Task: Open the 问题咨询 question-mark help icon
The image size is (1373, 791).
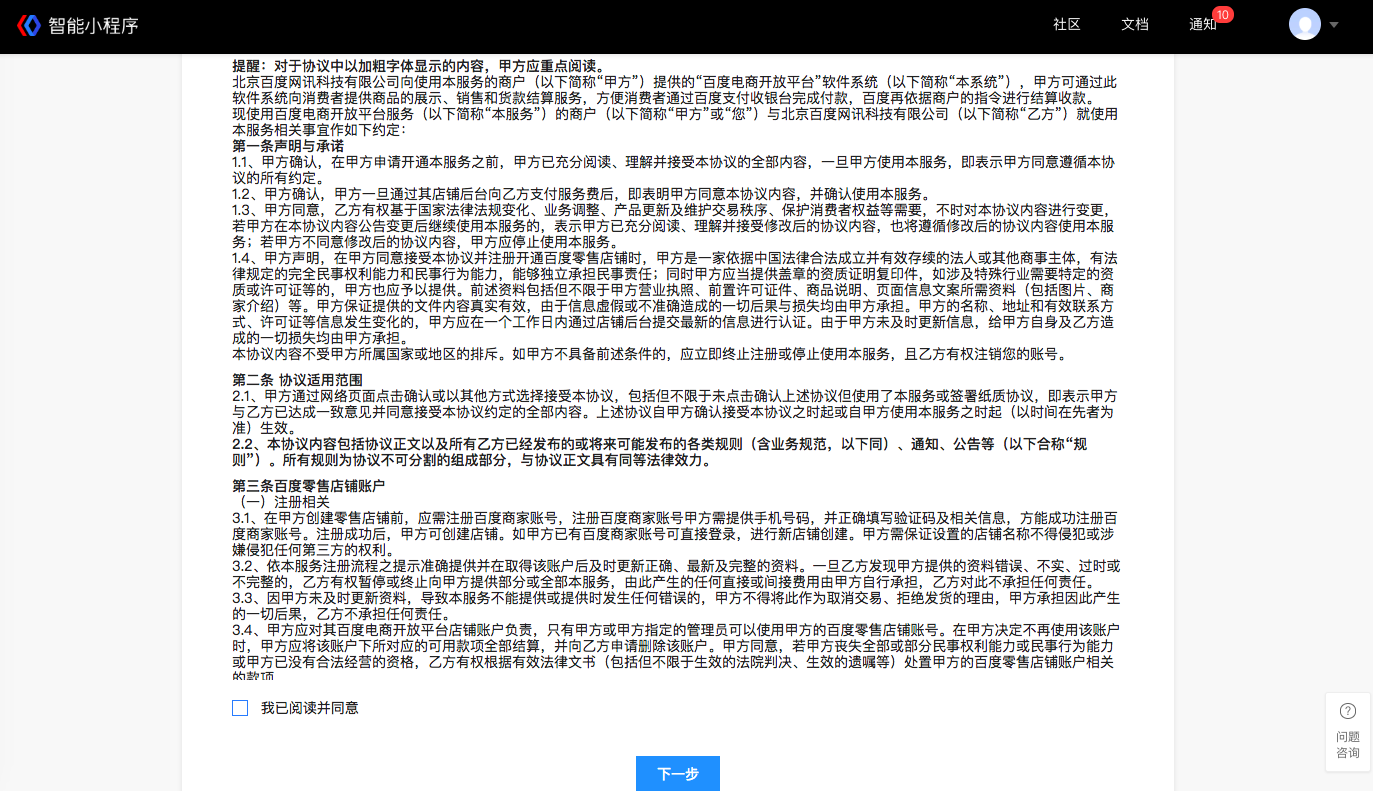Action: click(x=1348, y=710)
